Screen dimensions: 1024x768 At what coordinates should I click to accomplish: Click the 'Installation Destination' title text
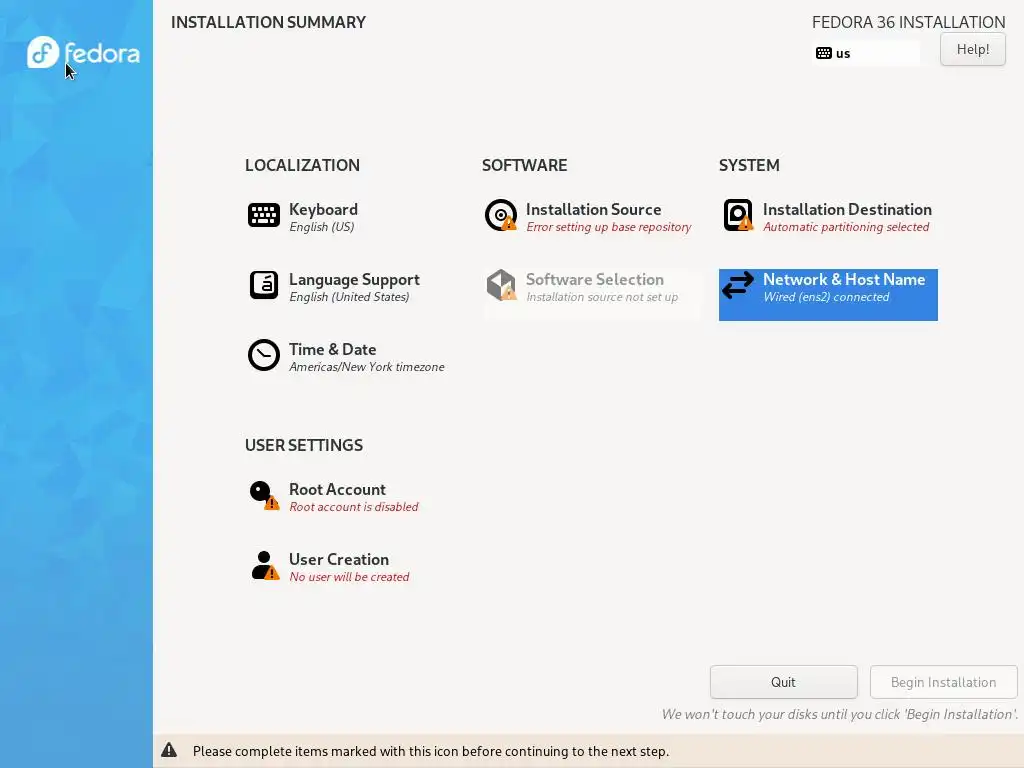tap(847, 210)
